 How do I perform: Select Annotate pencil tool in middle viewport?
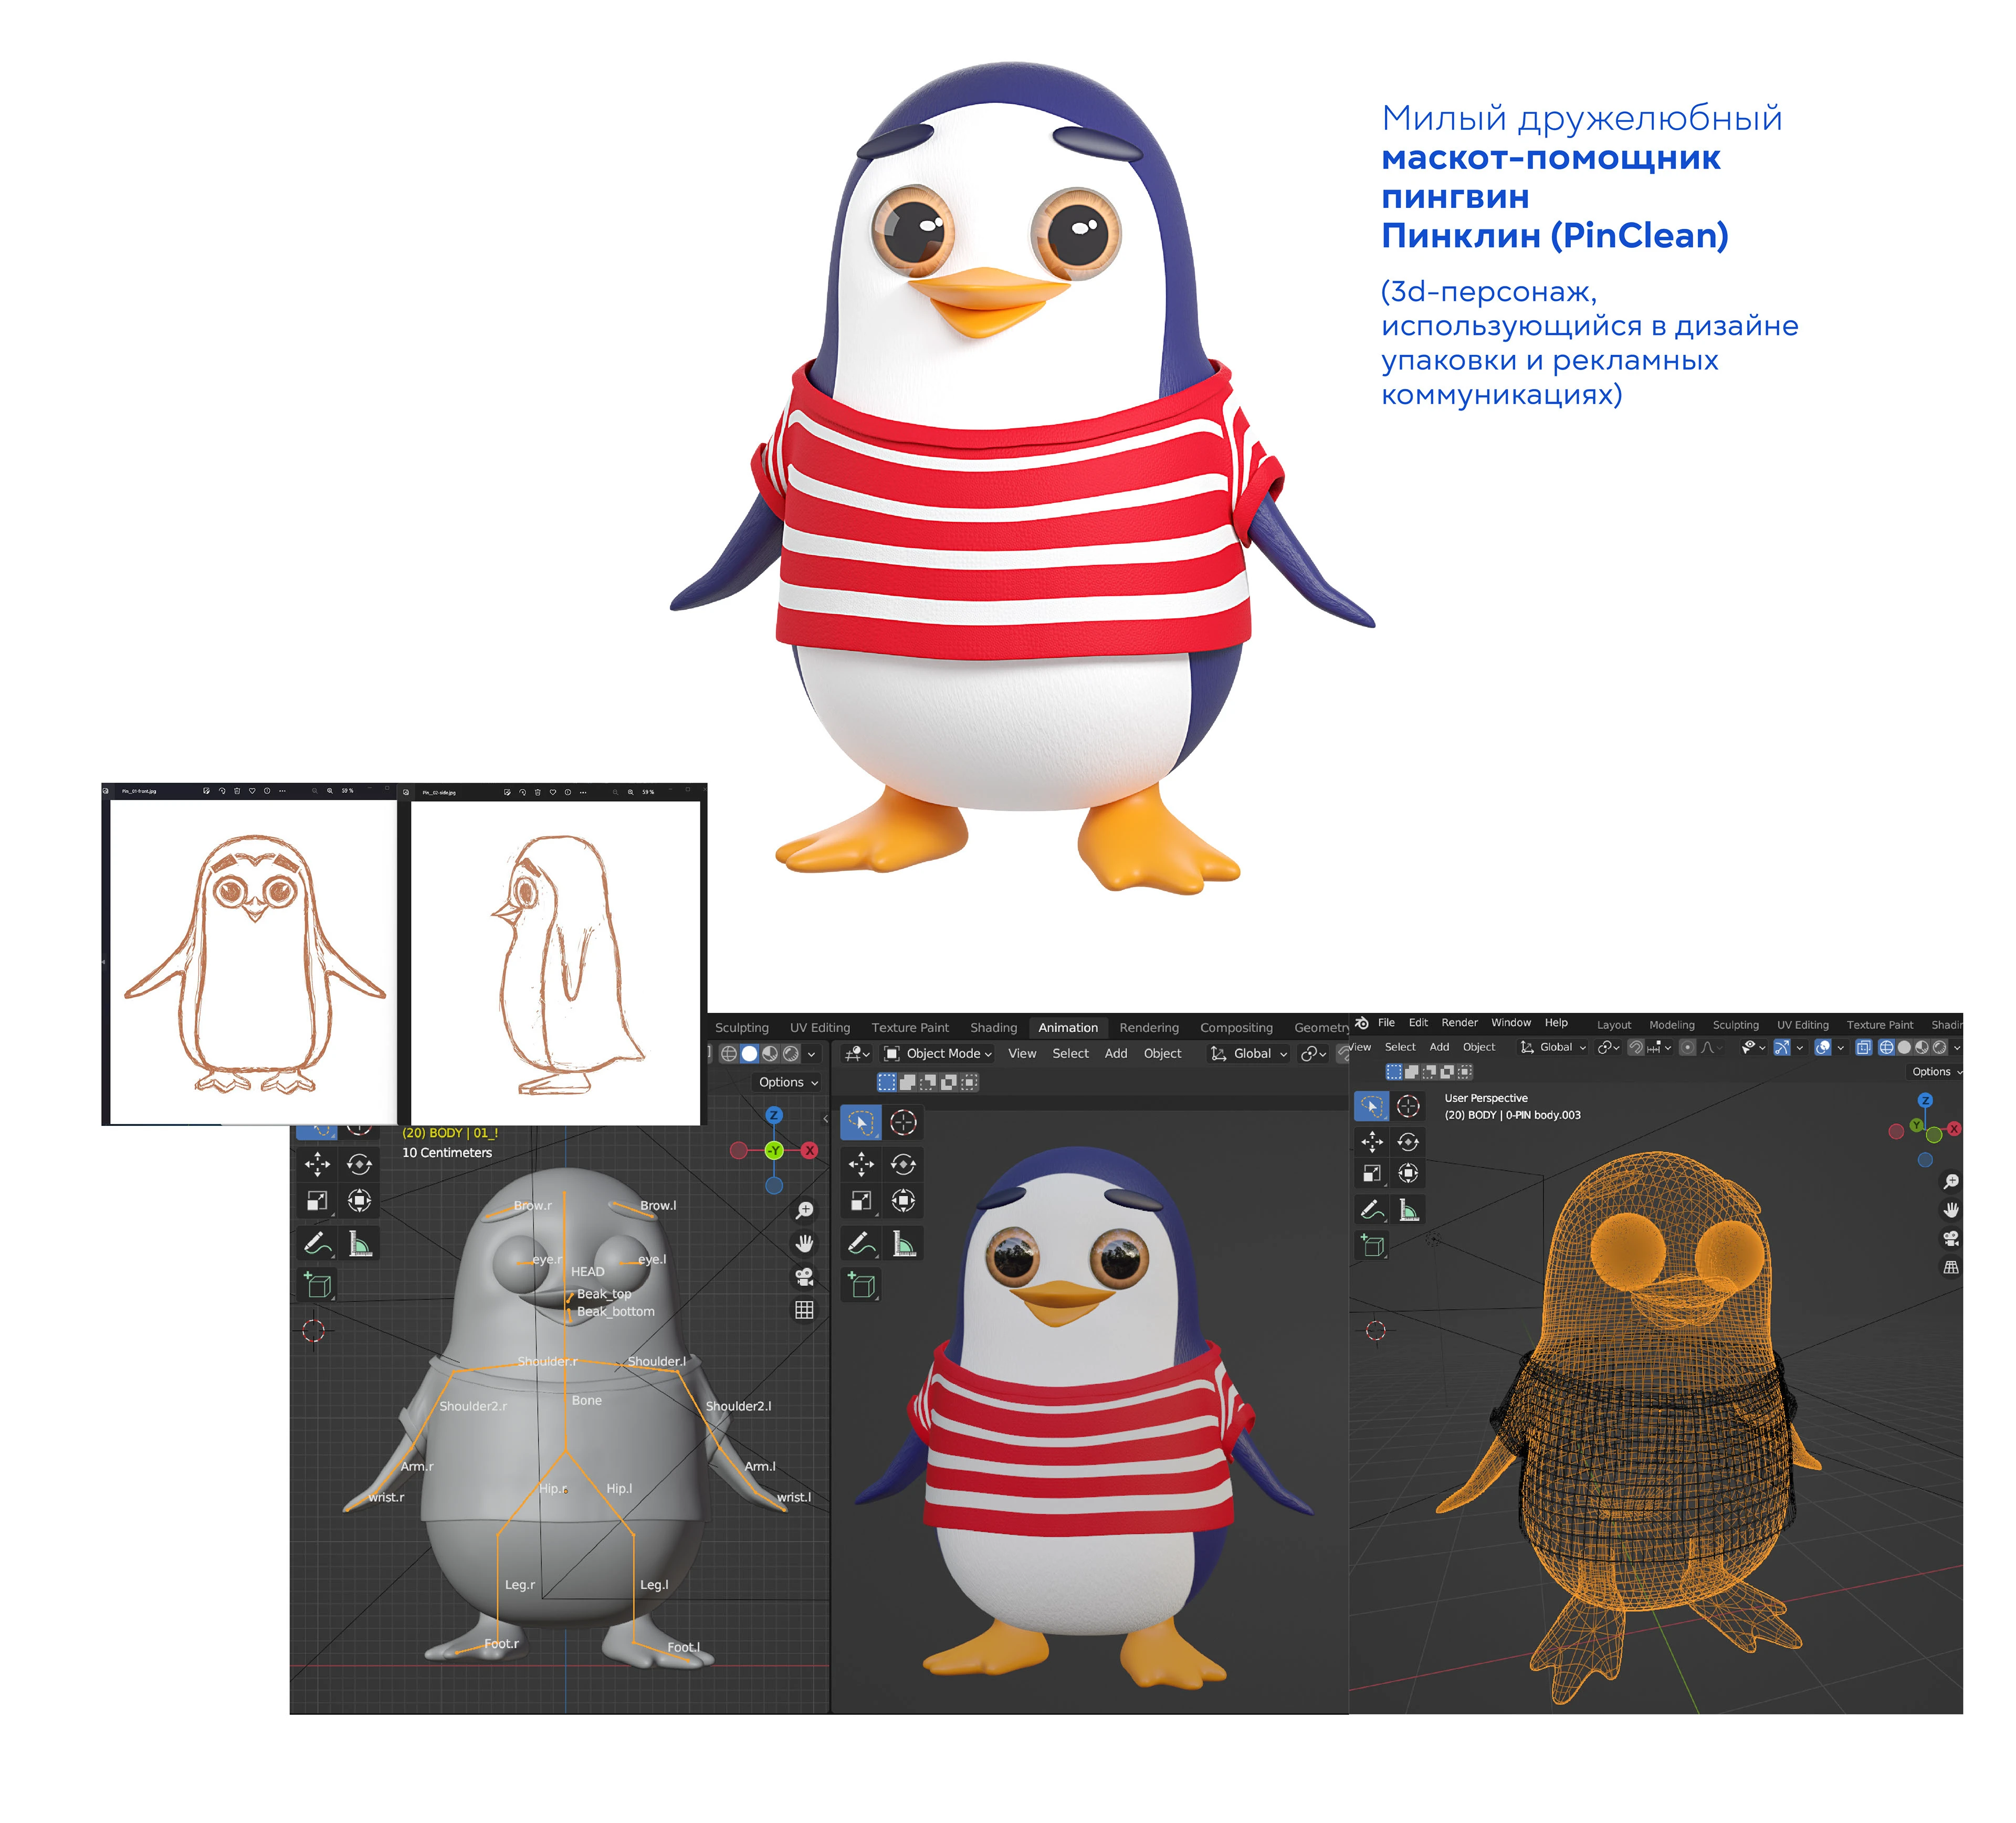click(x=861, y=1243)
